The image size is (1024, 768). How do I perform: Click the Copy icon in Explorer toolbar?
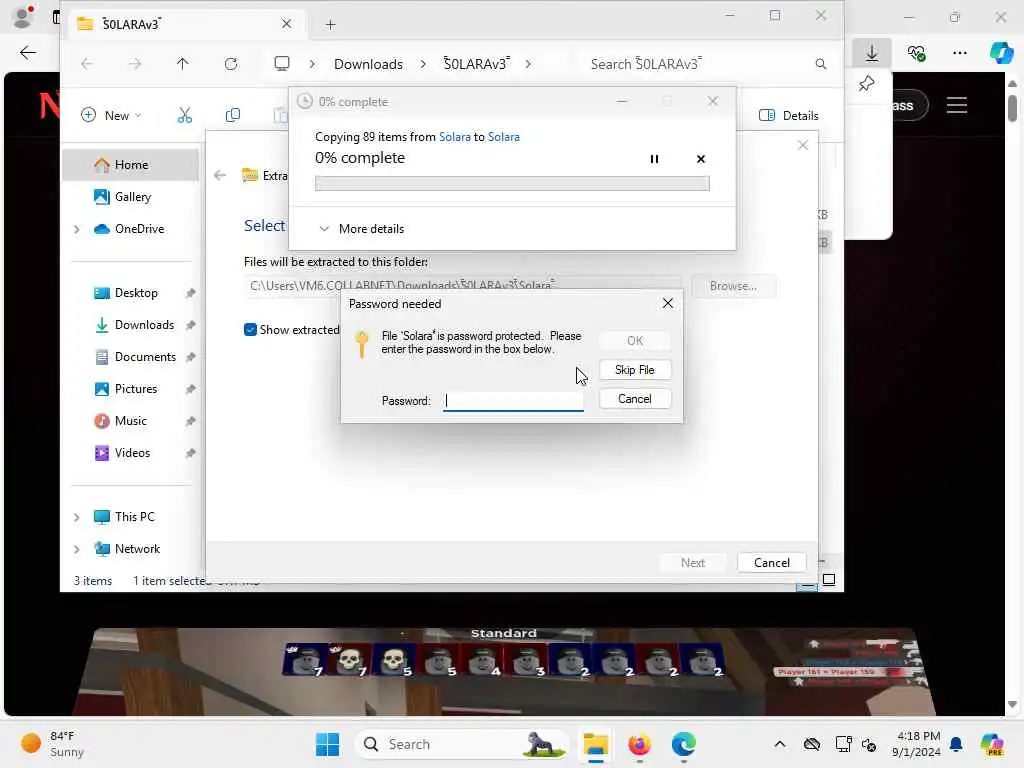(x=232, y=116)
